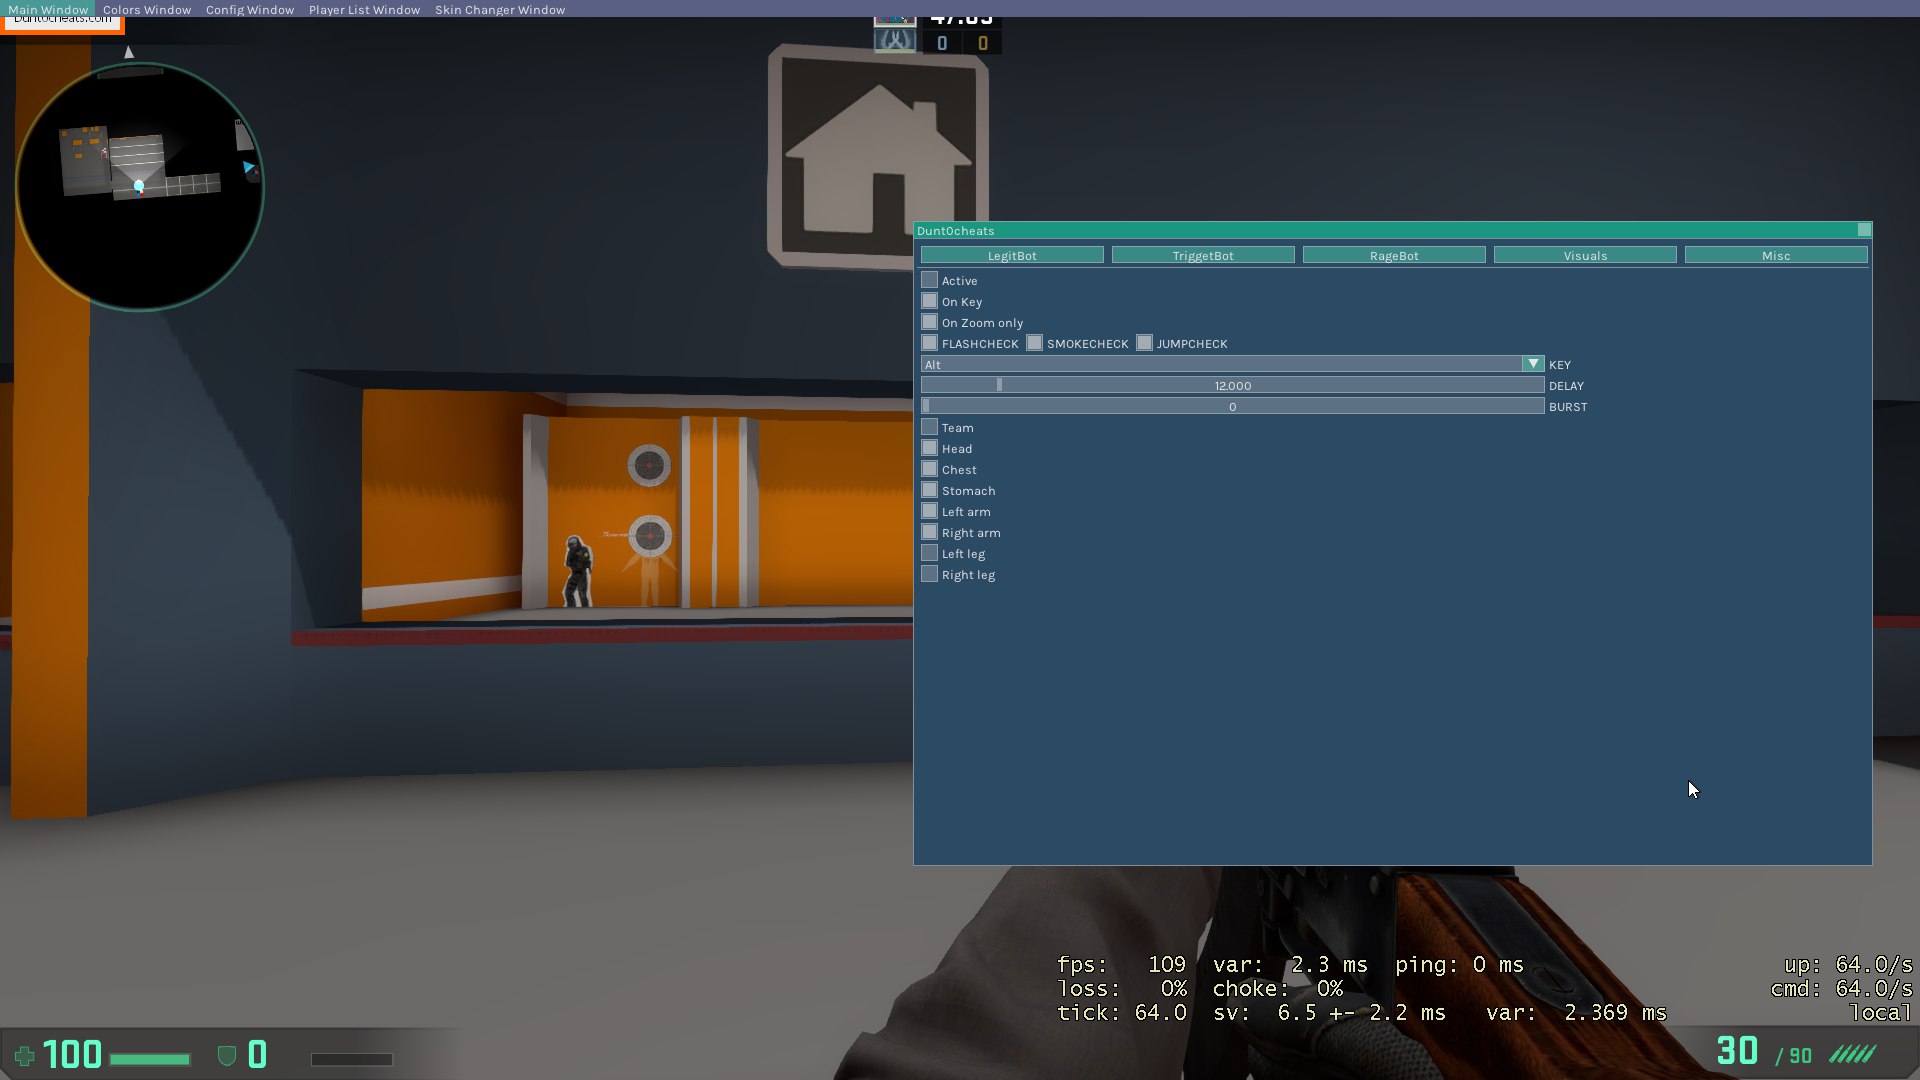Tick the Head hitbox checkbox

click(930, 449)
